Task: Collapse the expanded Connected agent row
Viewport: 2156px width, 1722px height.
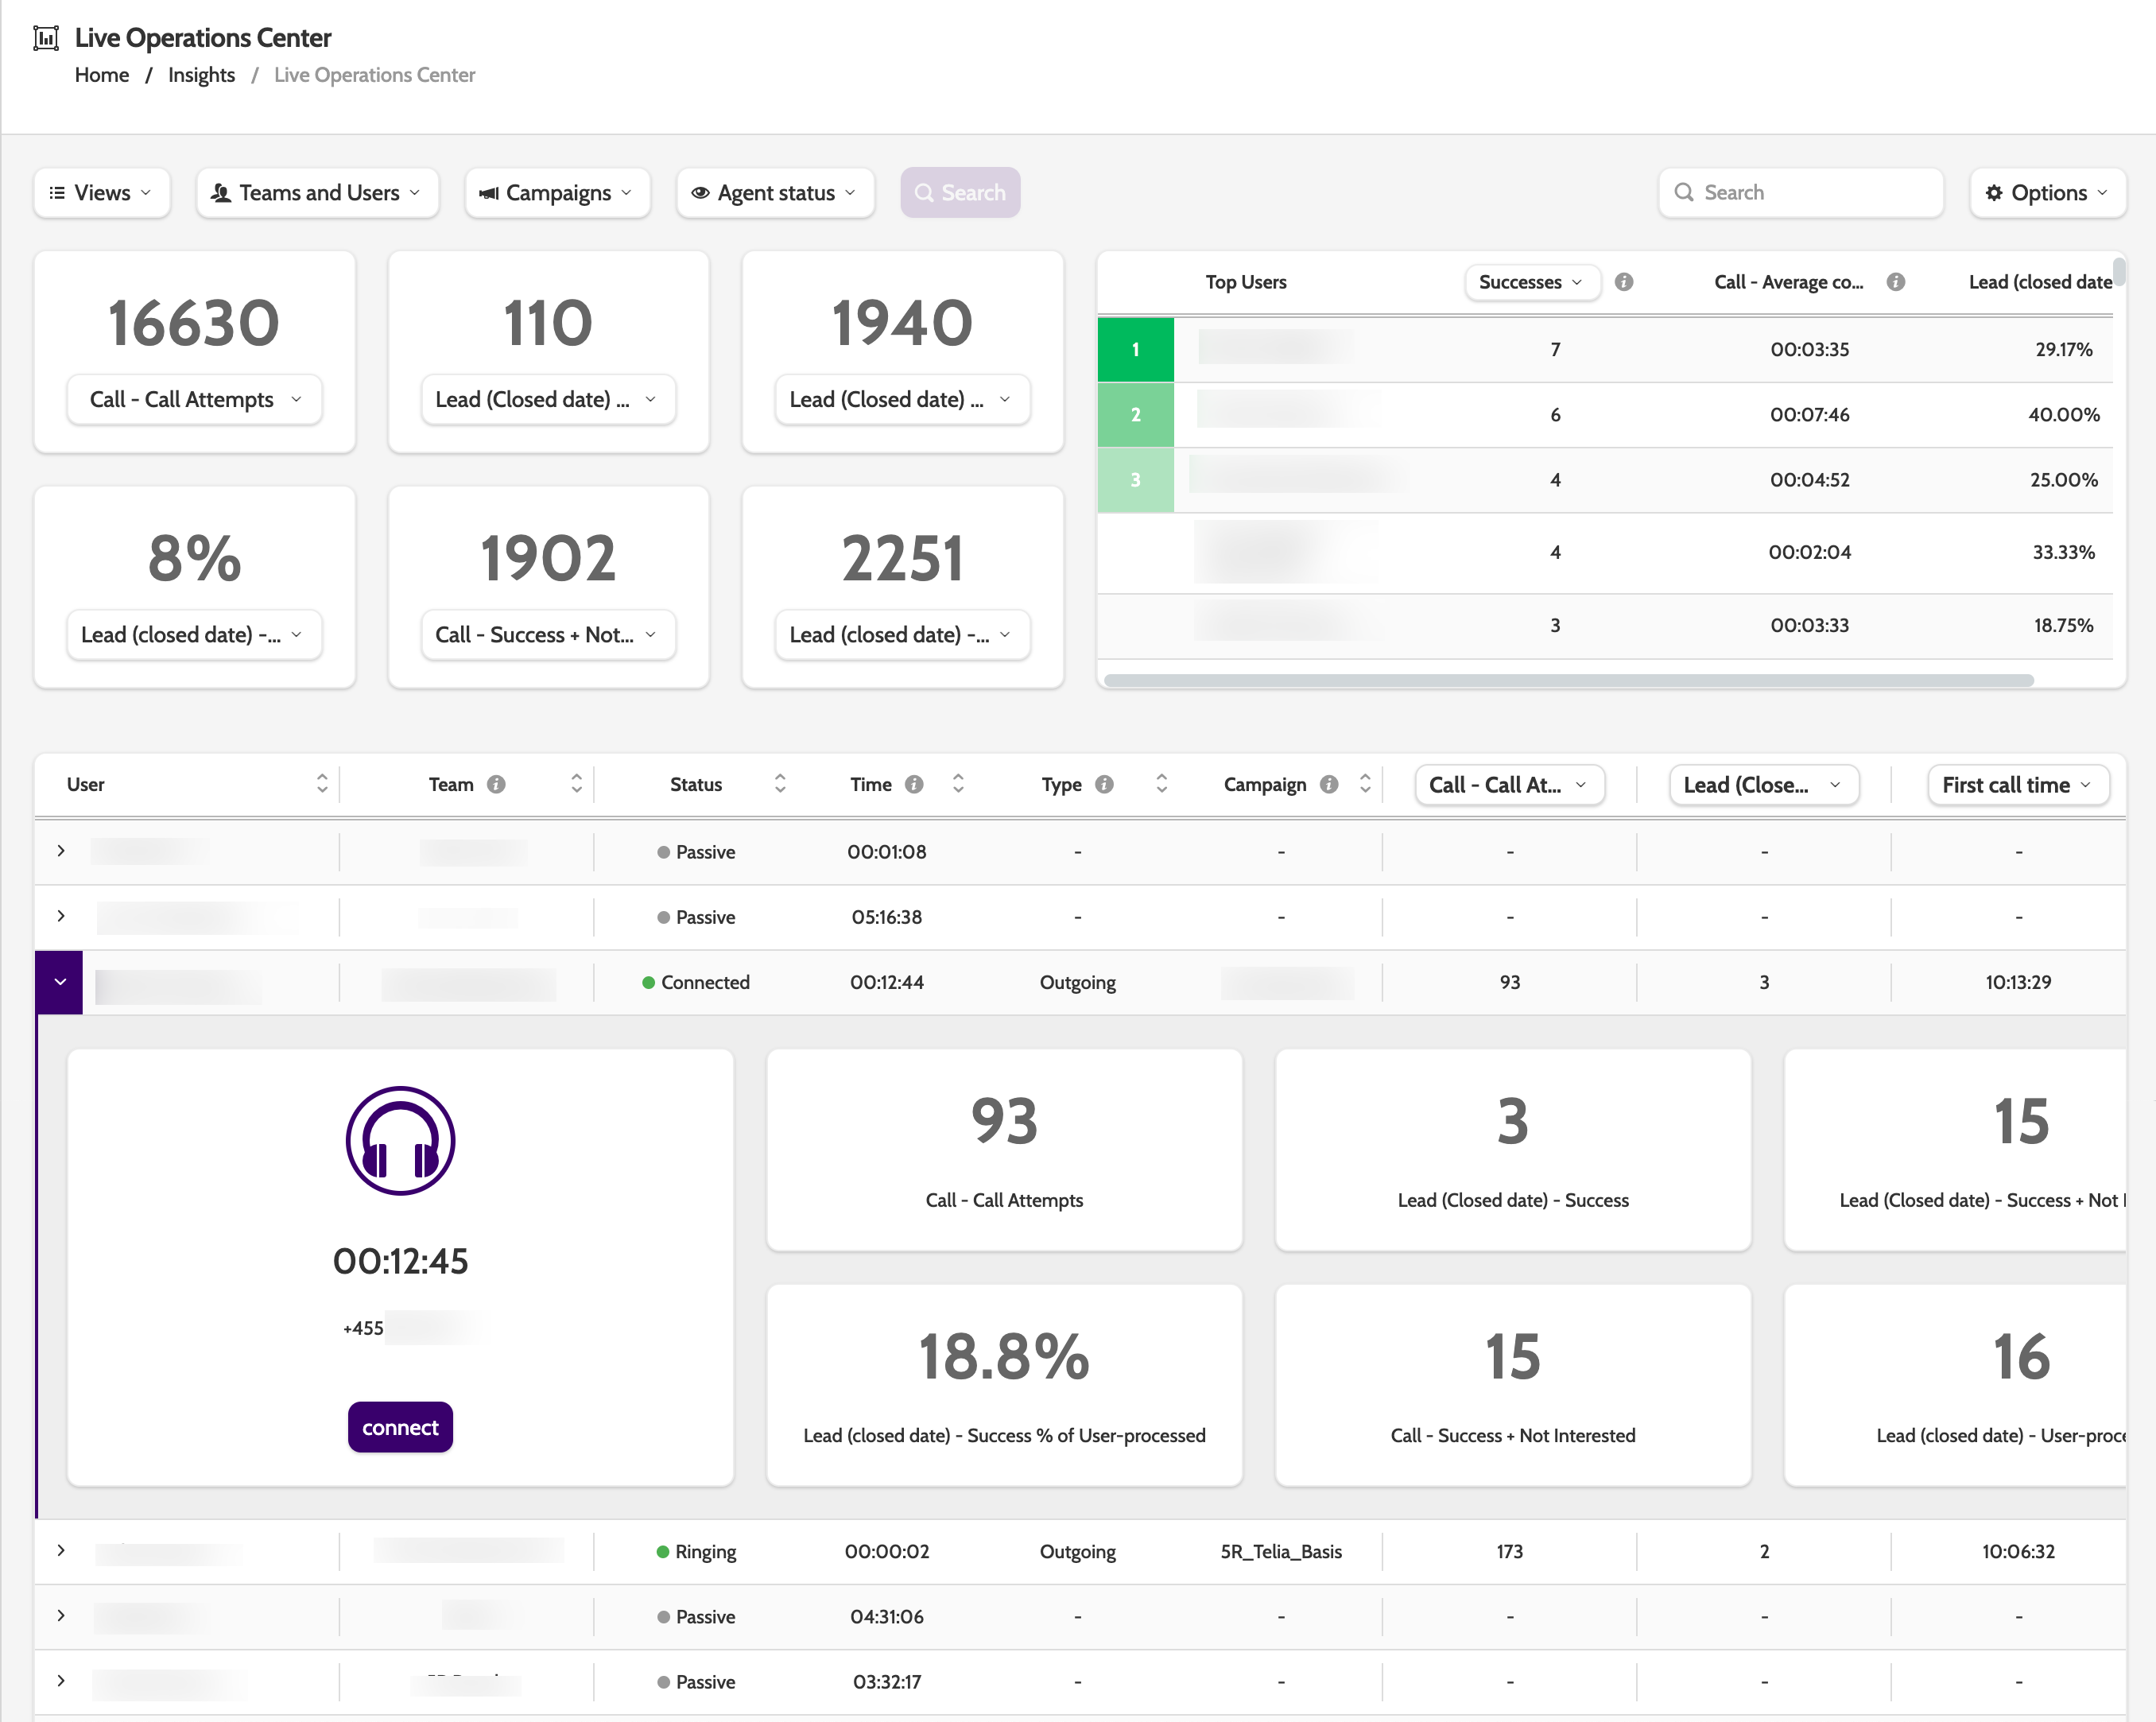Action: tap(60, 982)
